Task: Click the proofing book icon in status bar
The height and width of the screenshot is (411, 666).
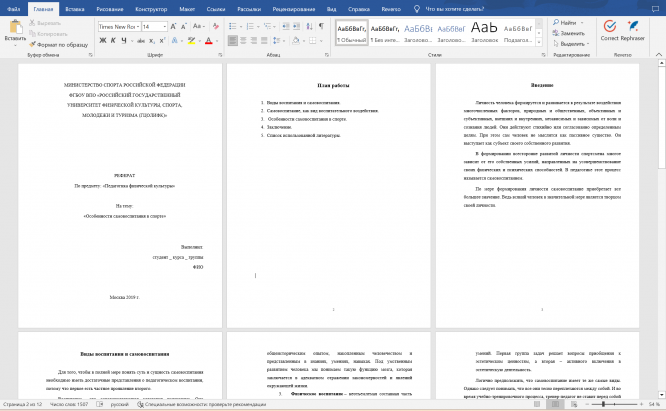Action: tap(99, 404)
